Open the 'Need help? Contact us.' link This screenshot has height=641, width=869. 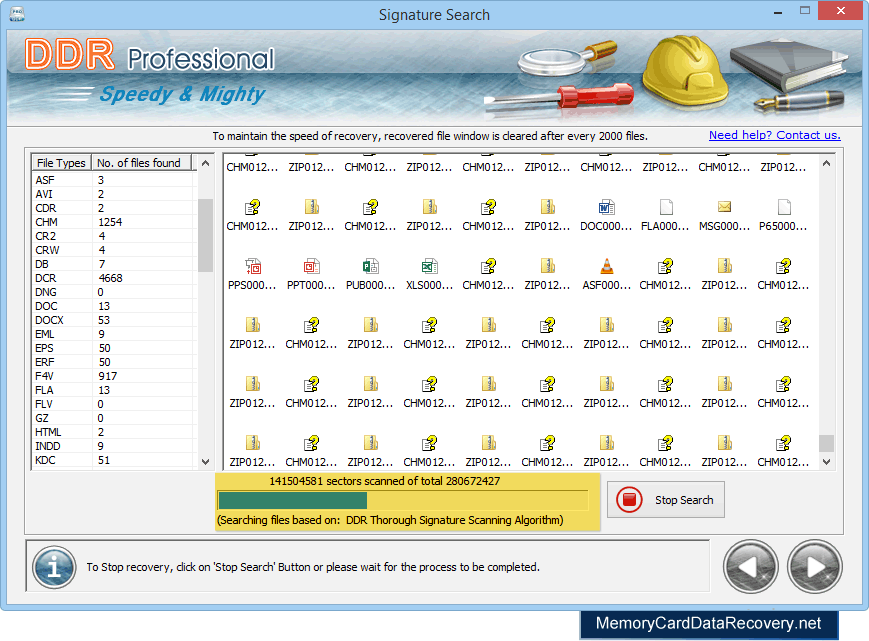[774, 135]
